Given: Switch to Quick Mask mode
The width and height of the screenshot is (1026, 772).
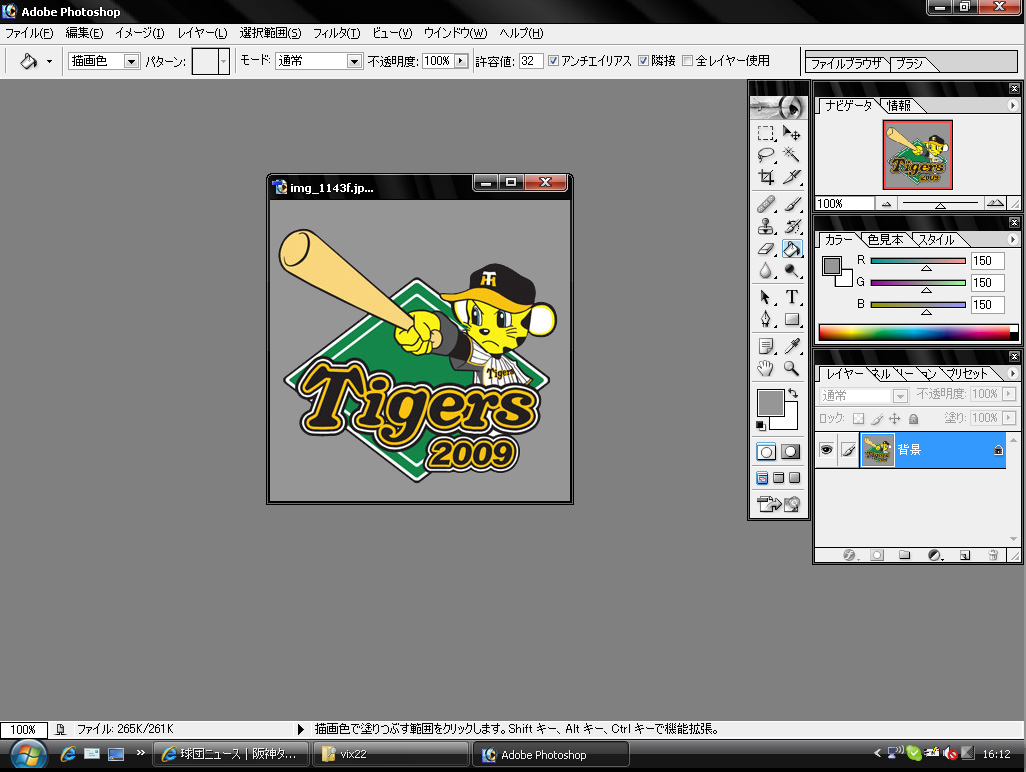Looking at the screenshot, I should point(791,452).
